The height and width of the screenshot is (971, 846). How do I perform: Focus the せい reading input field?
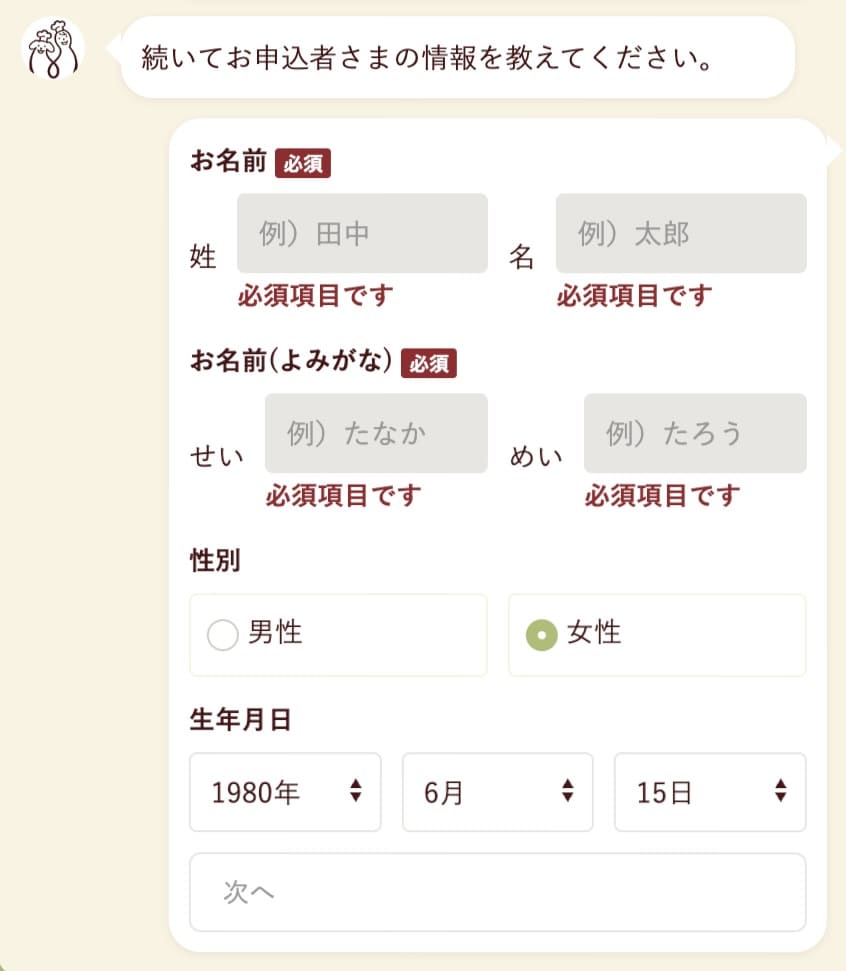pyautogui.click(x=376, y=434)
